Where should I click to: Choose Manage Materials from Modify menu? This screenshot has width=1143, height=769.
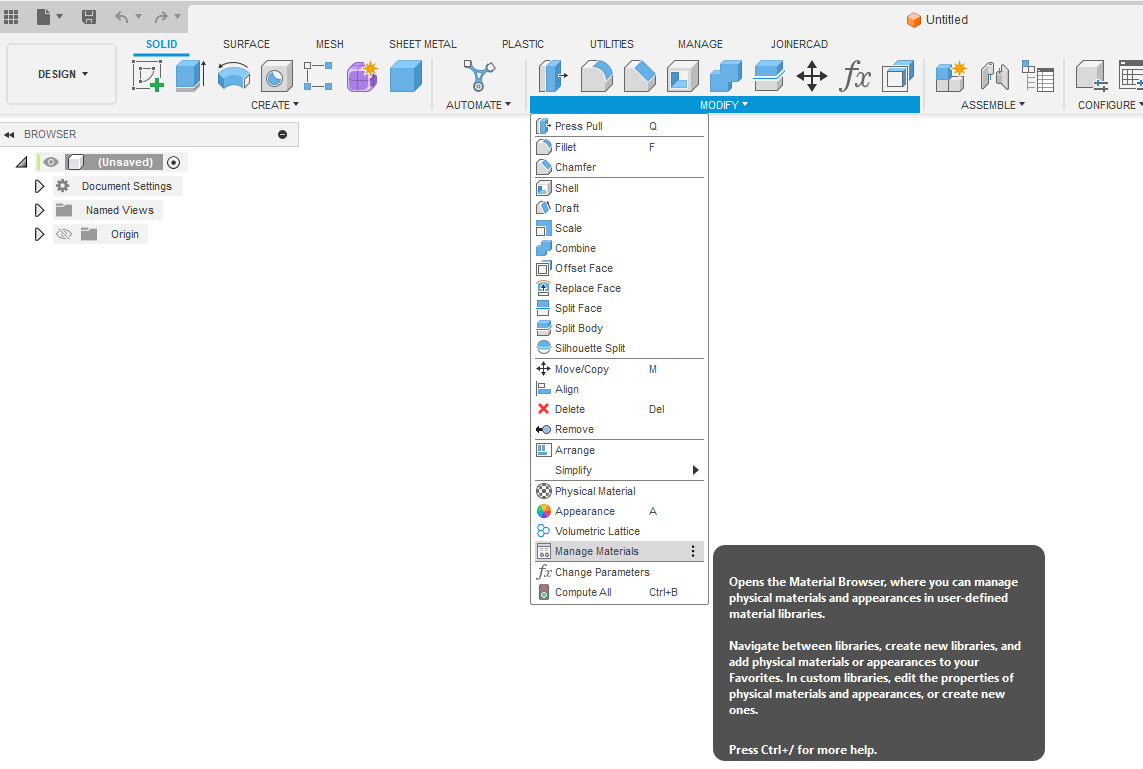coord(620,551)
